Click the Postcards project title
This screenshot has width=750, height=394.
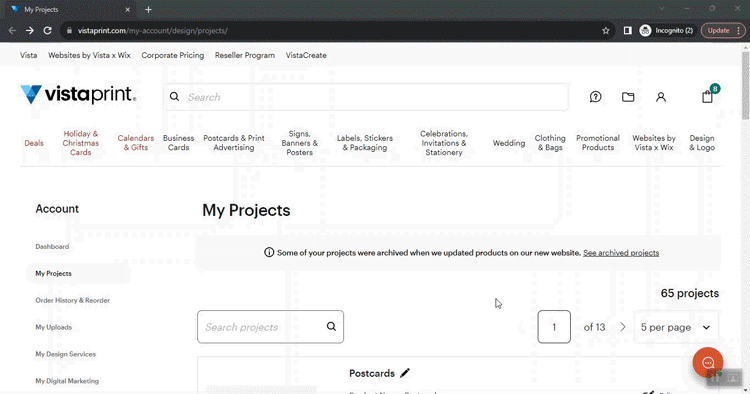[372, 373]
